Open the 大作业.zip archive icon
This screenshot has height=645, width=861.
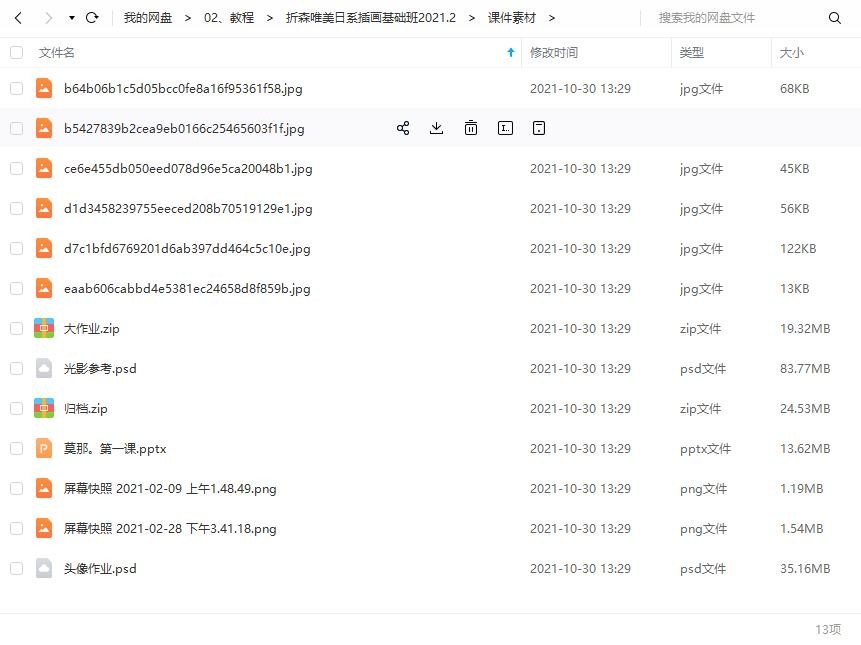pyautogui.click(x=44, y=328)
